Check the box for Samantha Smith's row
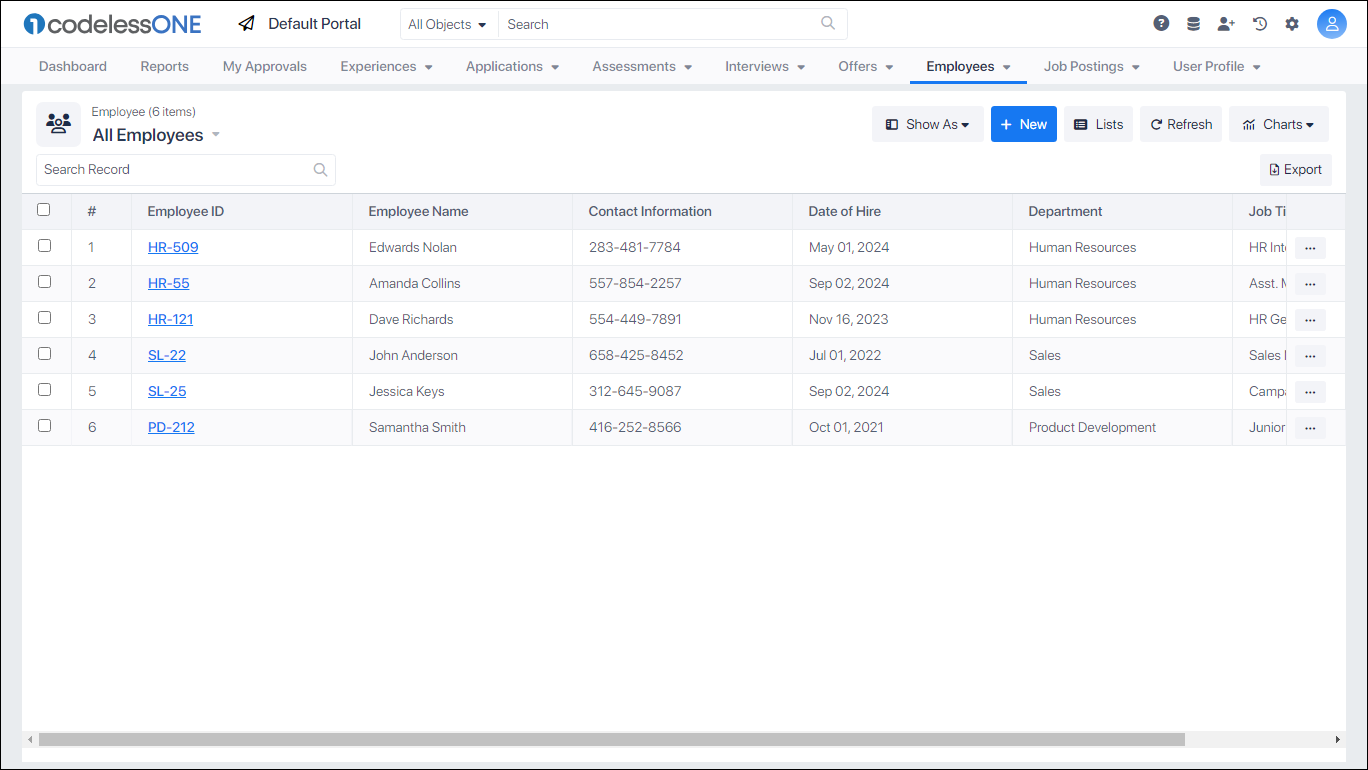The width and height of the screenshot is (1368, 770). 44,425
